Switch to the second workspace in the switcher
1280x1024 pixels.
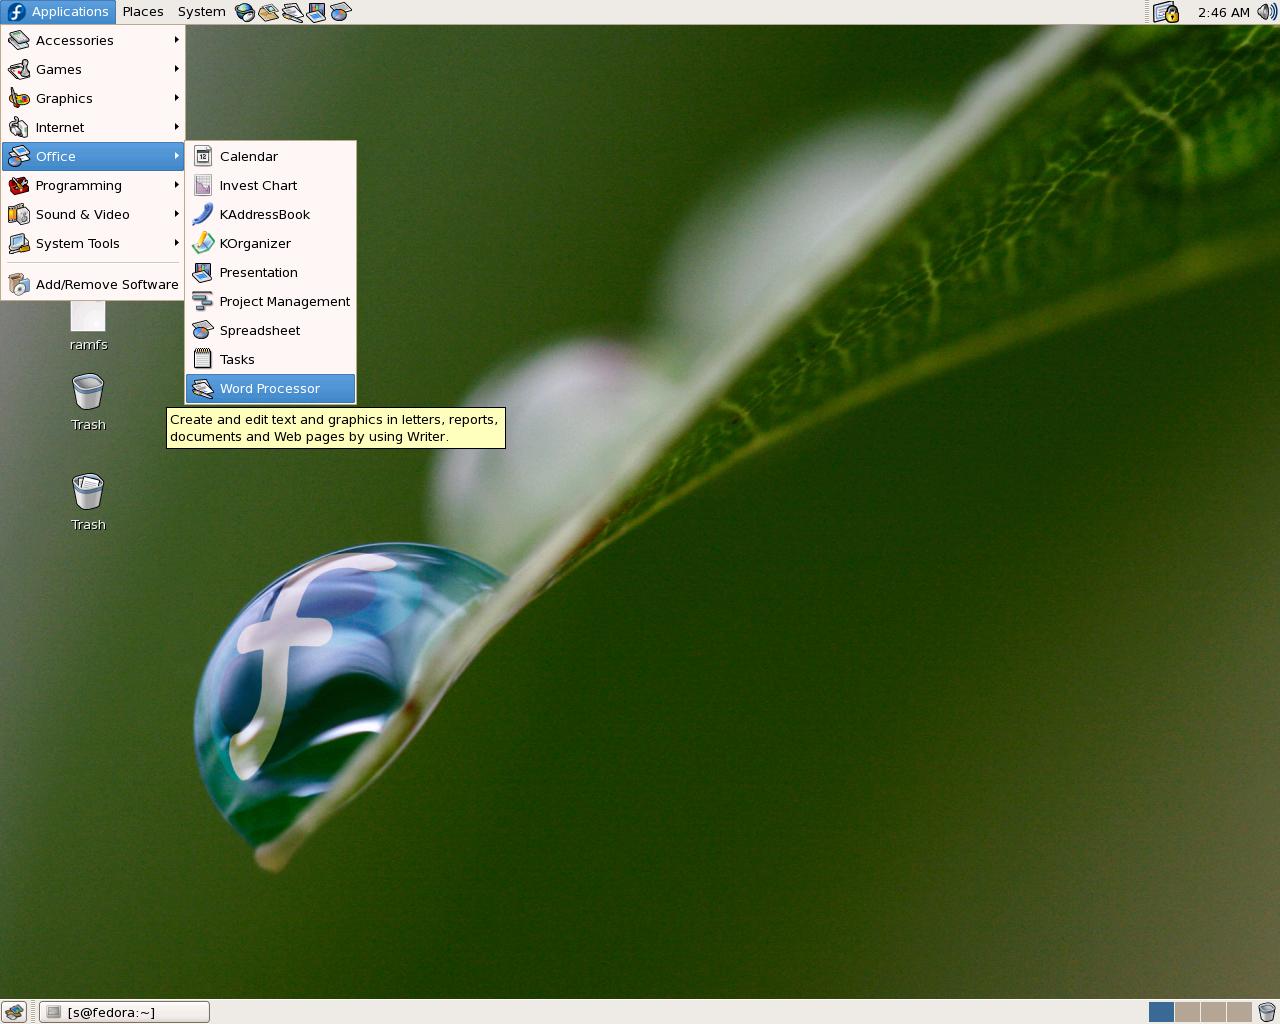click(1187, 1012)
